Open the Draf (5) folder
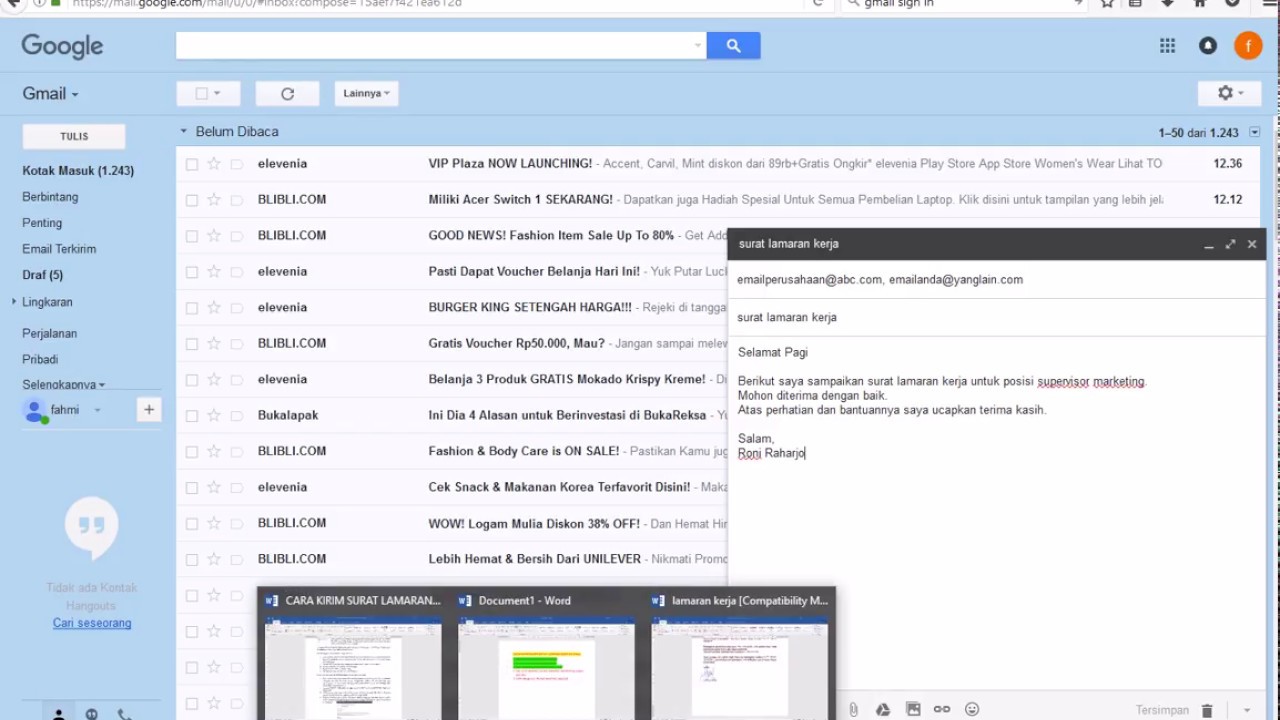The height and width of the screenshot is (720, 1280). pyautogui.click(x=42, y=275)
